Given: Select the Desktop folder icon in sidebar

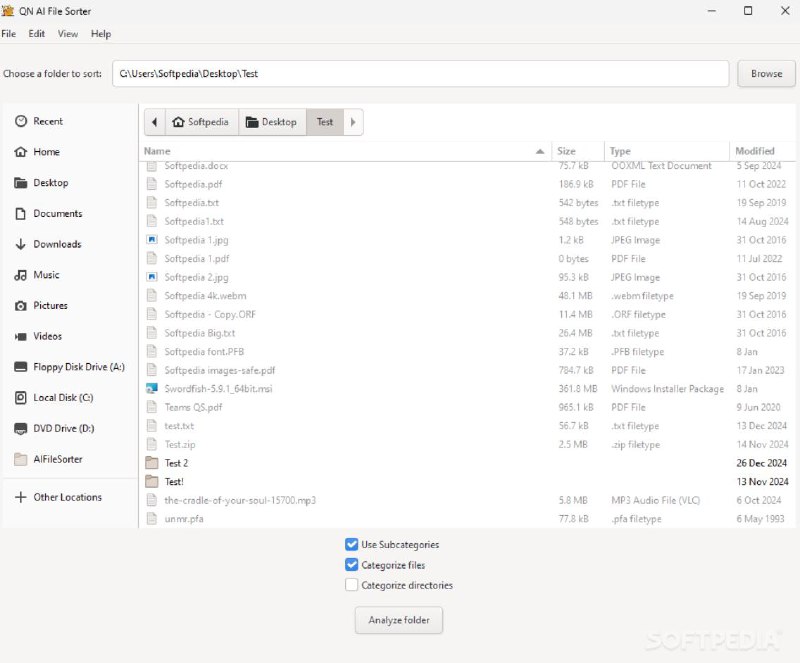Looking at the screenshot, I should click(20, 183).
